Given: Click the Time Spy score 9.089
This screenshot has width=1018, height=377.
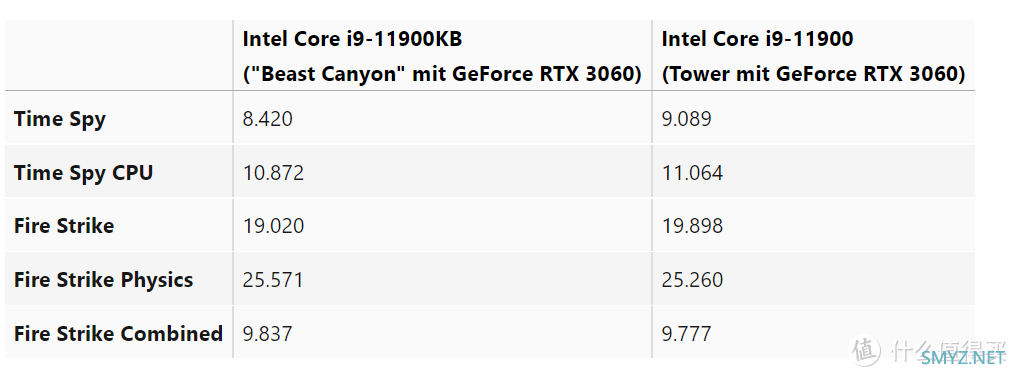Looking at the screenshot, I should [686, 119].
